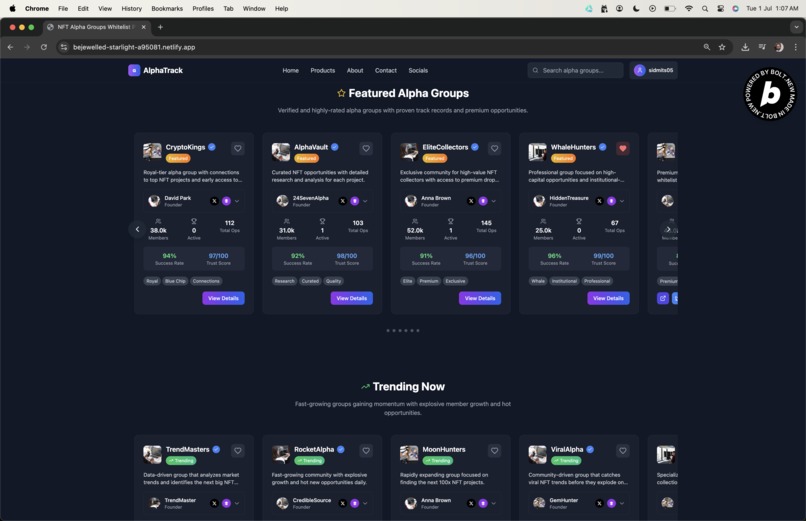The image size is (806, 521).
Task: Open the About nav link
Action: [355, 70]
